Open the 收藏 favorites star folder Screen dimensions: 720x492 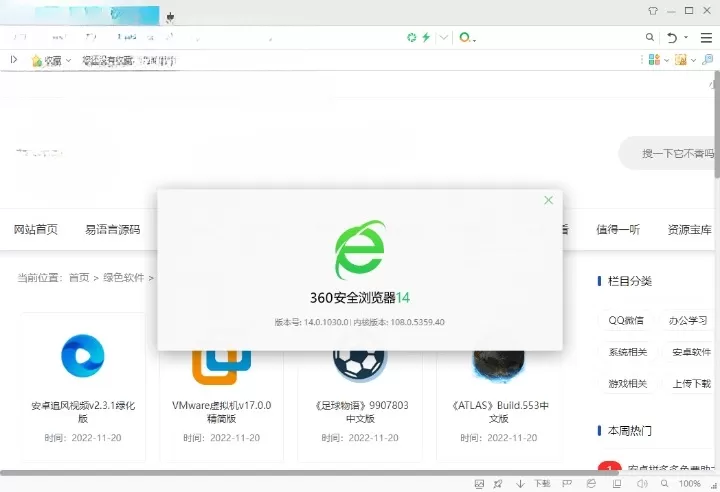(46, 61)
